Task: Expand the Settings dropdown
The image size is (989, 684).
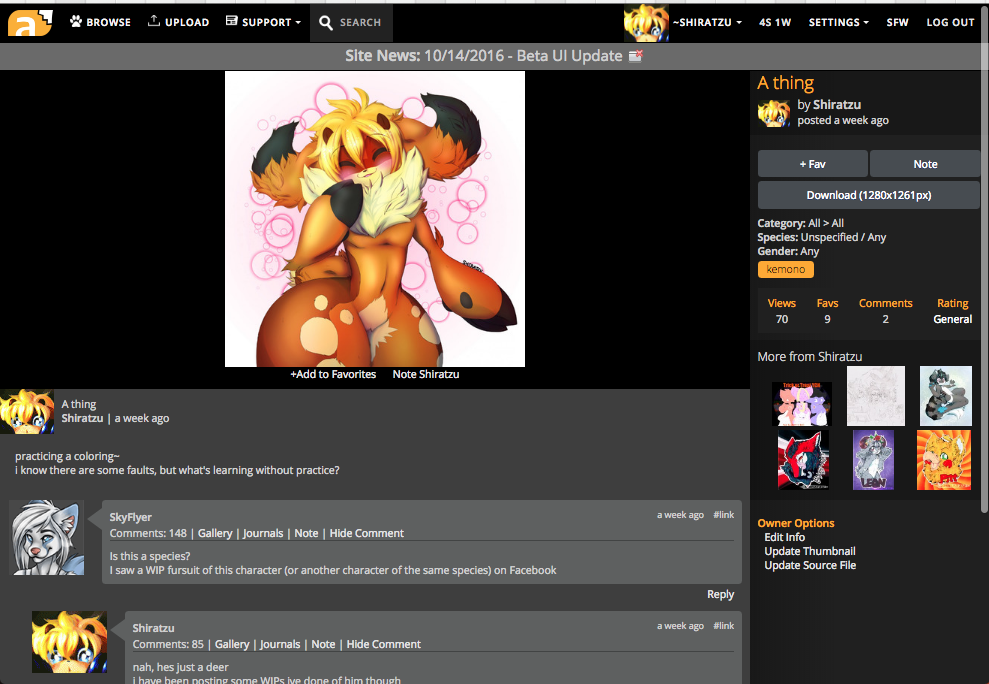Action: pos(838,22)
